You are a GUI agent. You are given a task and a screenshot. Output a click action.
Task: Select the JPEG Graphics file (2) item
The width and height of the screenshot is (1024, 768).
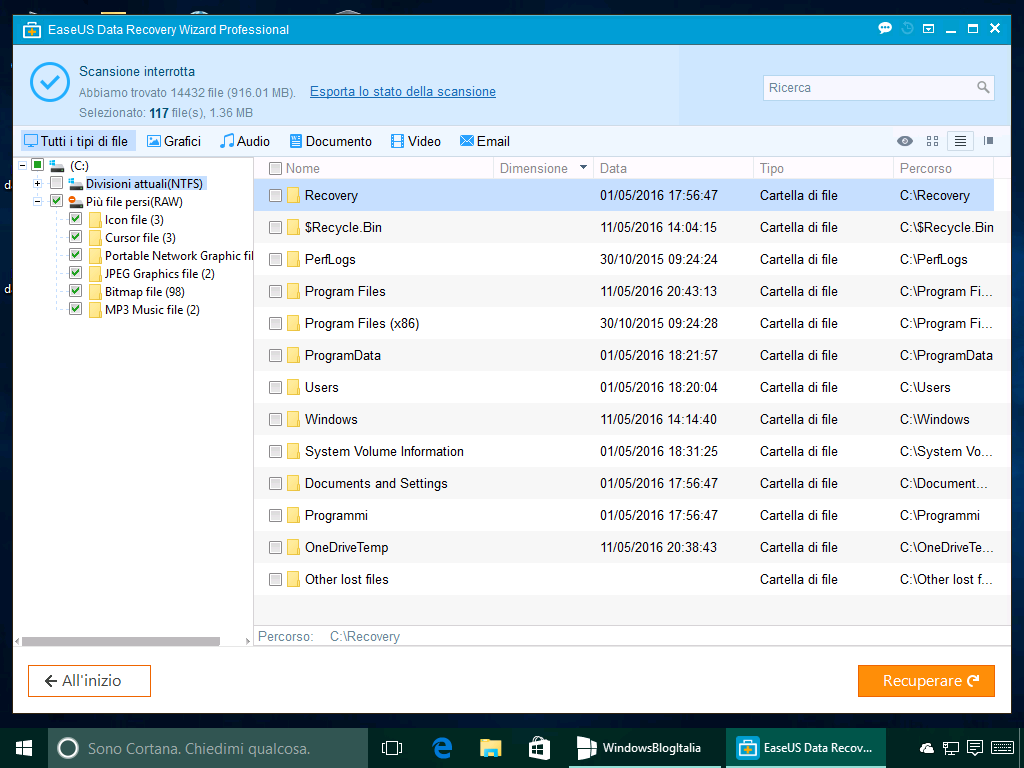pos(159,274)
